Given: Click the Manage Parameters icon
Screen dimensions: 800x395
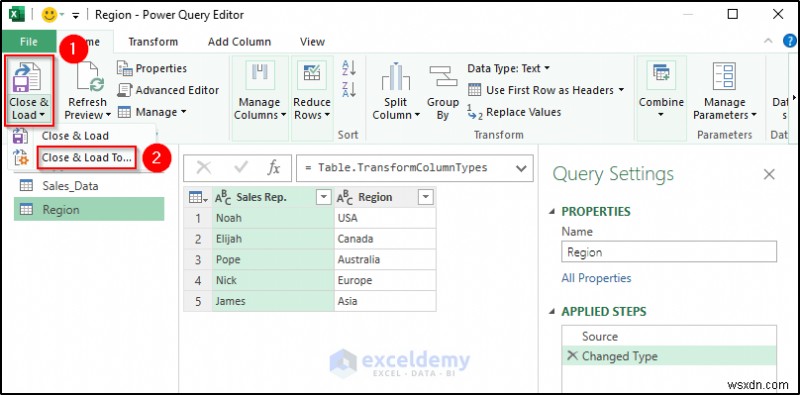Looking at the screenshot, I should coord(724,76).
